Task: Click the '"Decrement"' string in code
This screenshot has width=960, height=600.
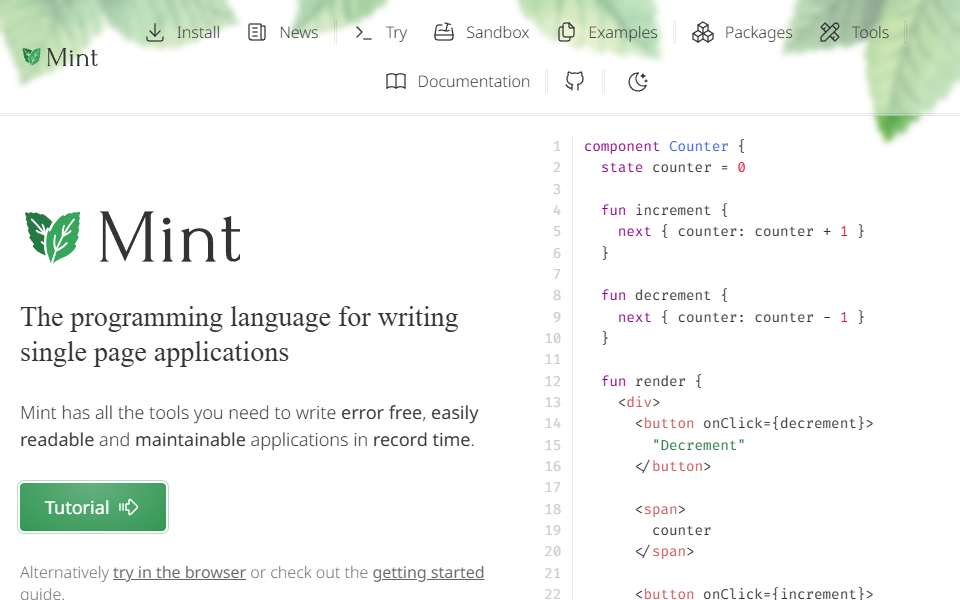Action: coord(699,445)
